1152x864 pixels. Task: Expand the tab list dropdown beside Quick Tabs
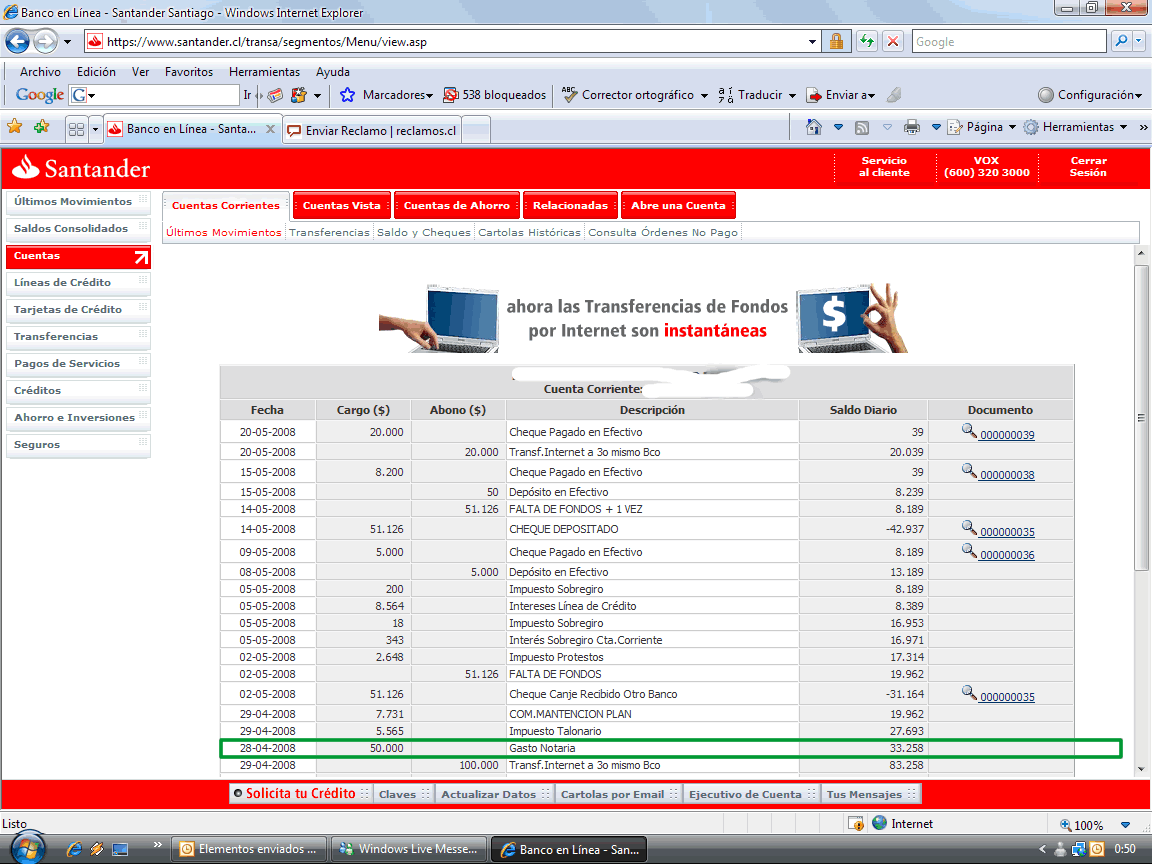pos(95,129)
